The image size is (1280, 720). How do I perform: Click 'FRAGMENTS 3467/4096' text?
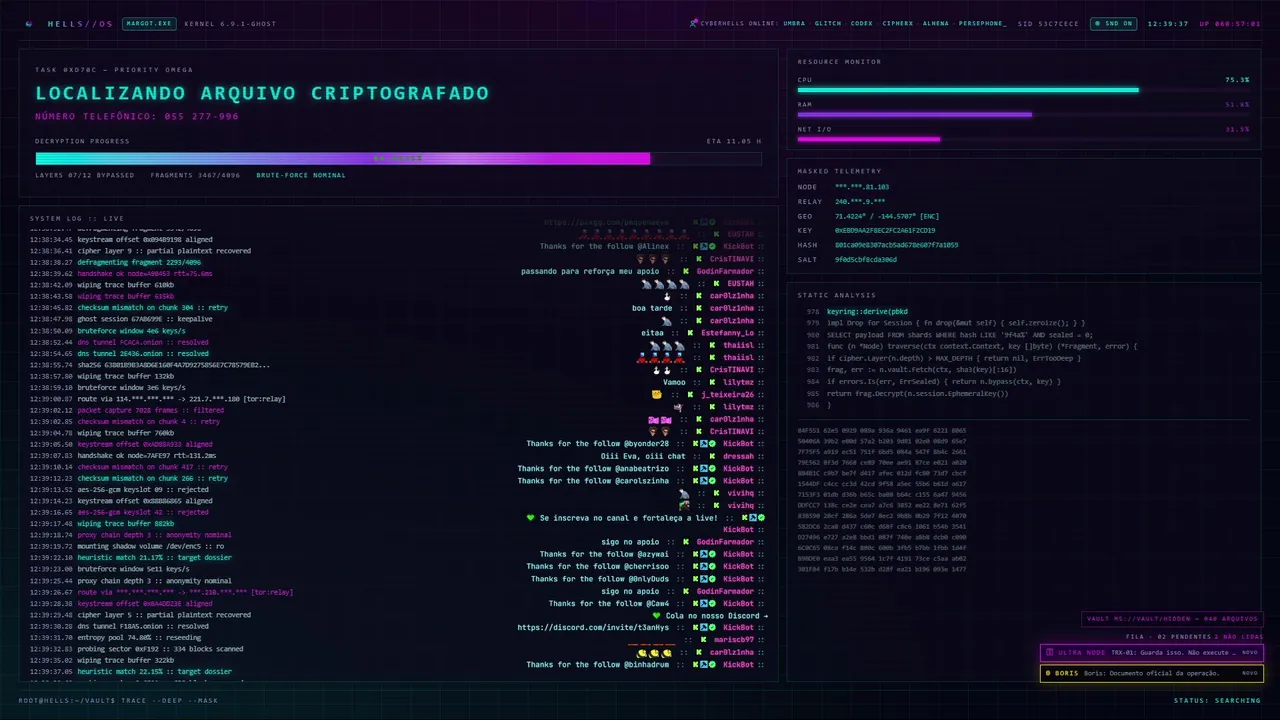[195, 175]
